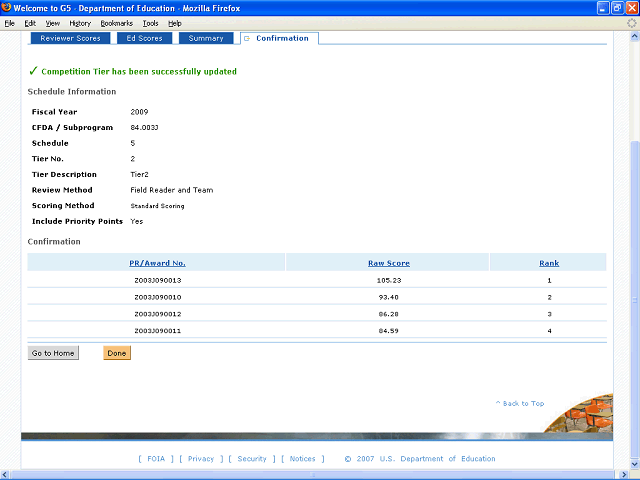Open the Notices footer link
Image resolution: width=640 pixels, height=480 pixels.
click(302, 459)
